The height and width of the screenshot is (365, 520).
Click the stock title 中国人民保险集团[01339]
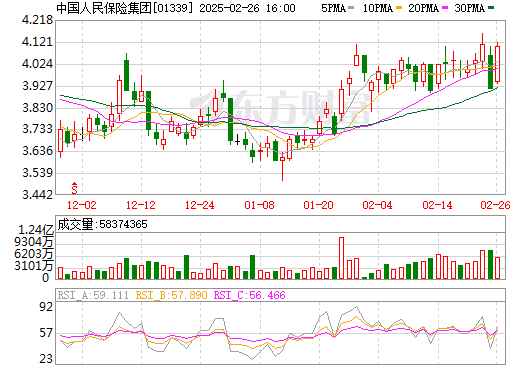pyautogui.click(x=125, y=8)
